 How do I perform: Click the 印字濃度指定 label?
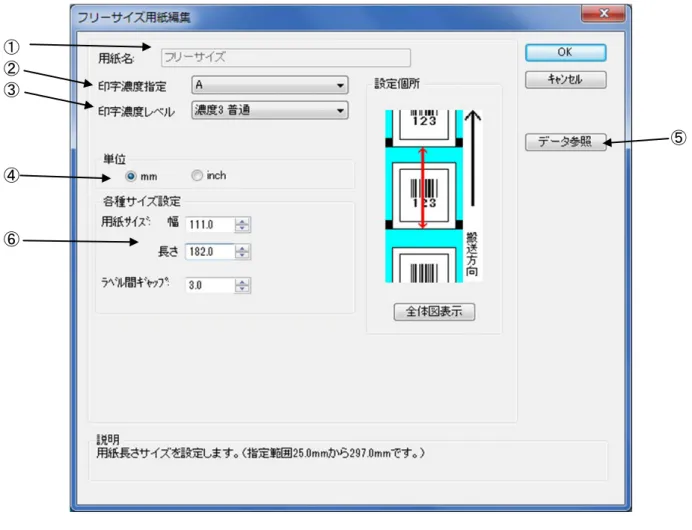(x=132, y=86)
